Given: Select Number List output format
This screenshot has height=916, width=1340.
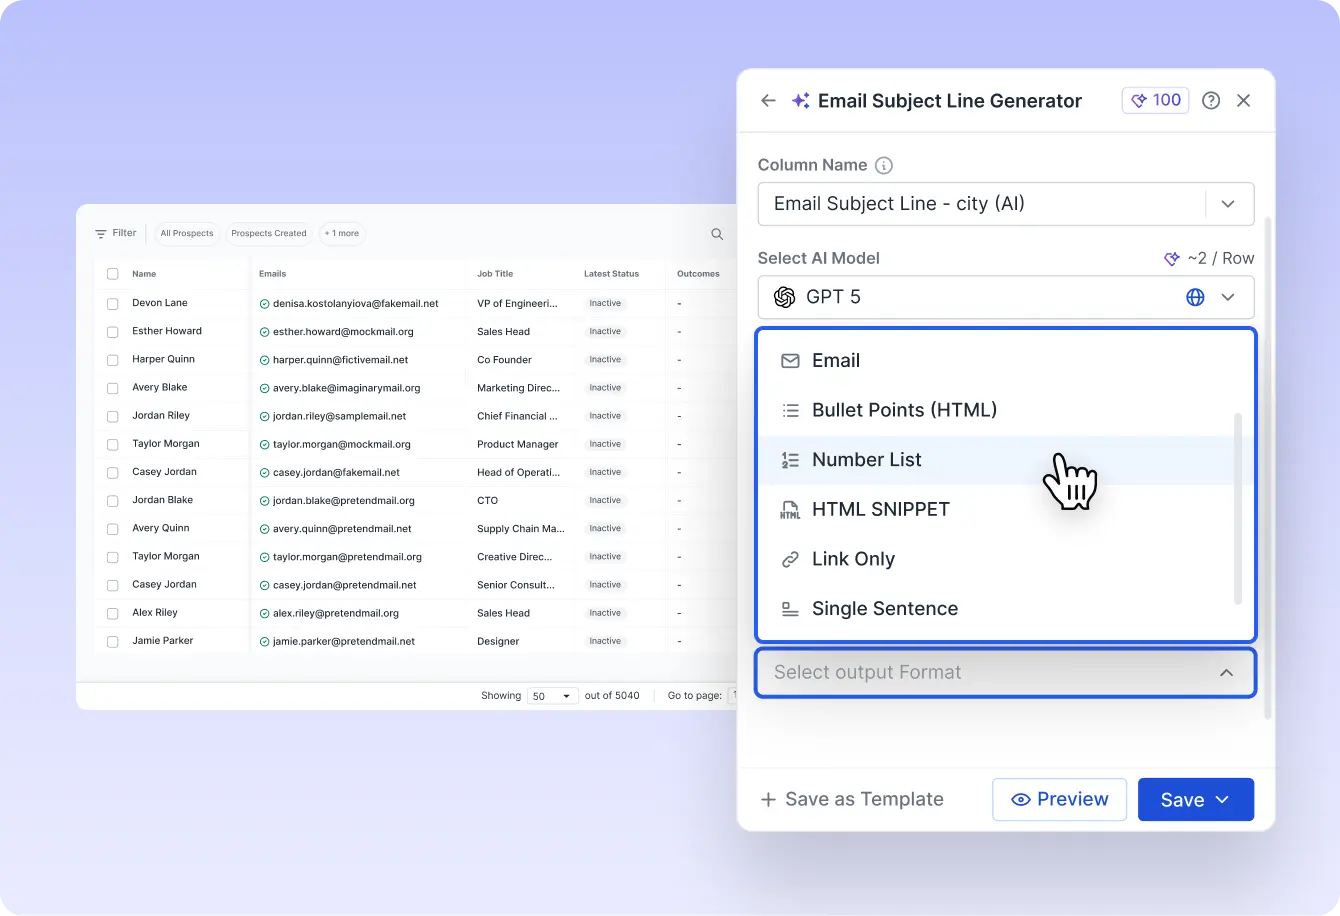Looking at the screenshot, I should [866, 459].
